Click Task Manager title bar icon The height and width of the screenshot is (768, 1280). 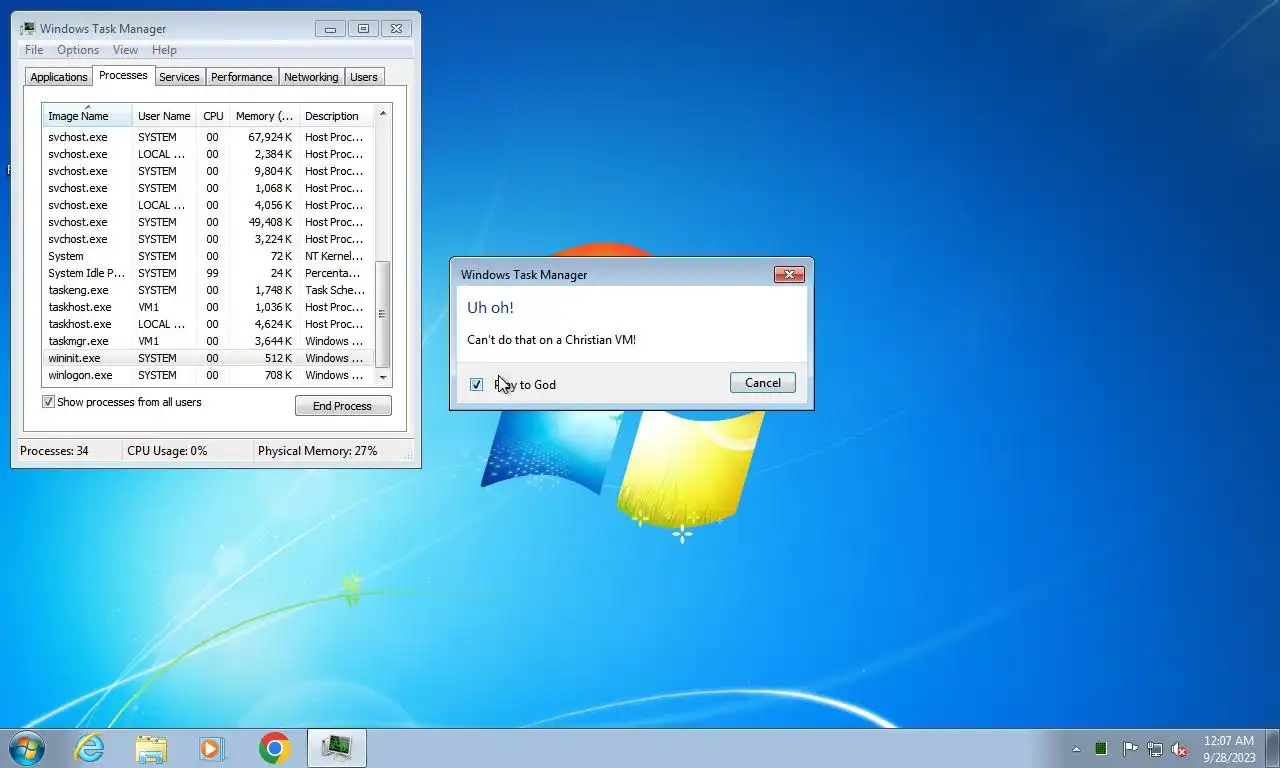[27, 28]
